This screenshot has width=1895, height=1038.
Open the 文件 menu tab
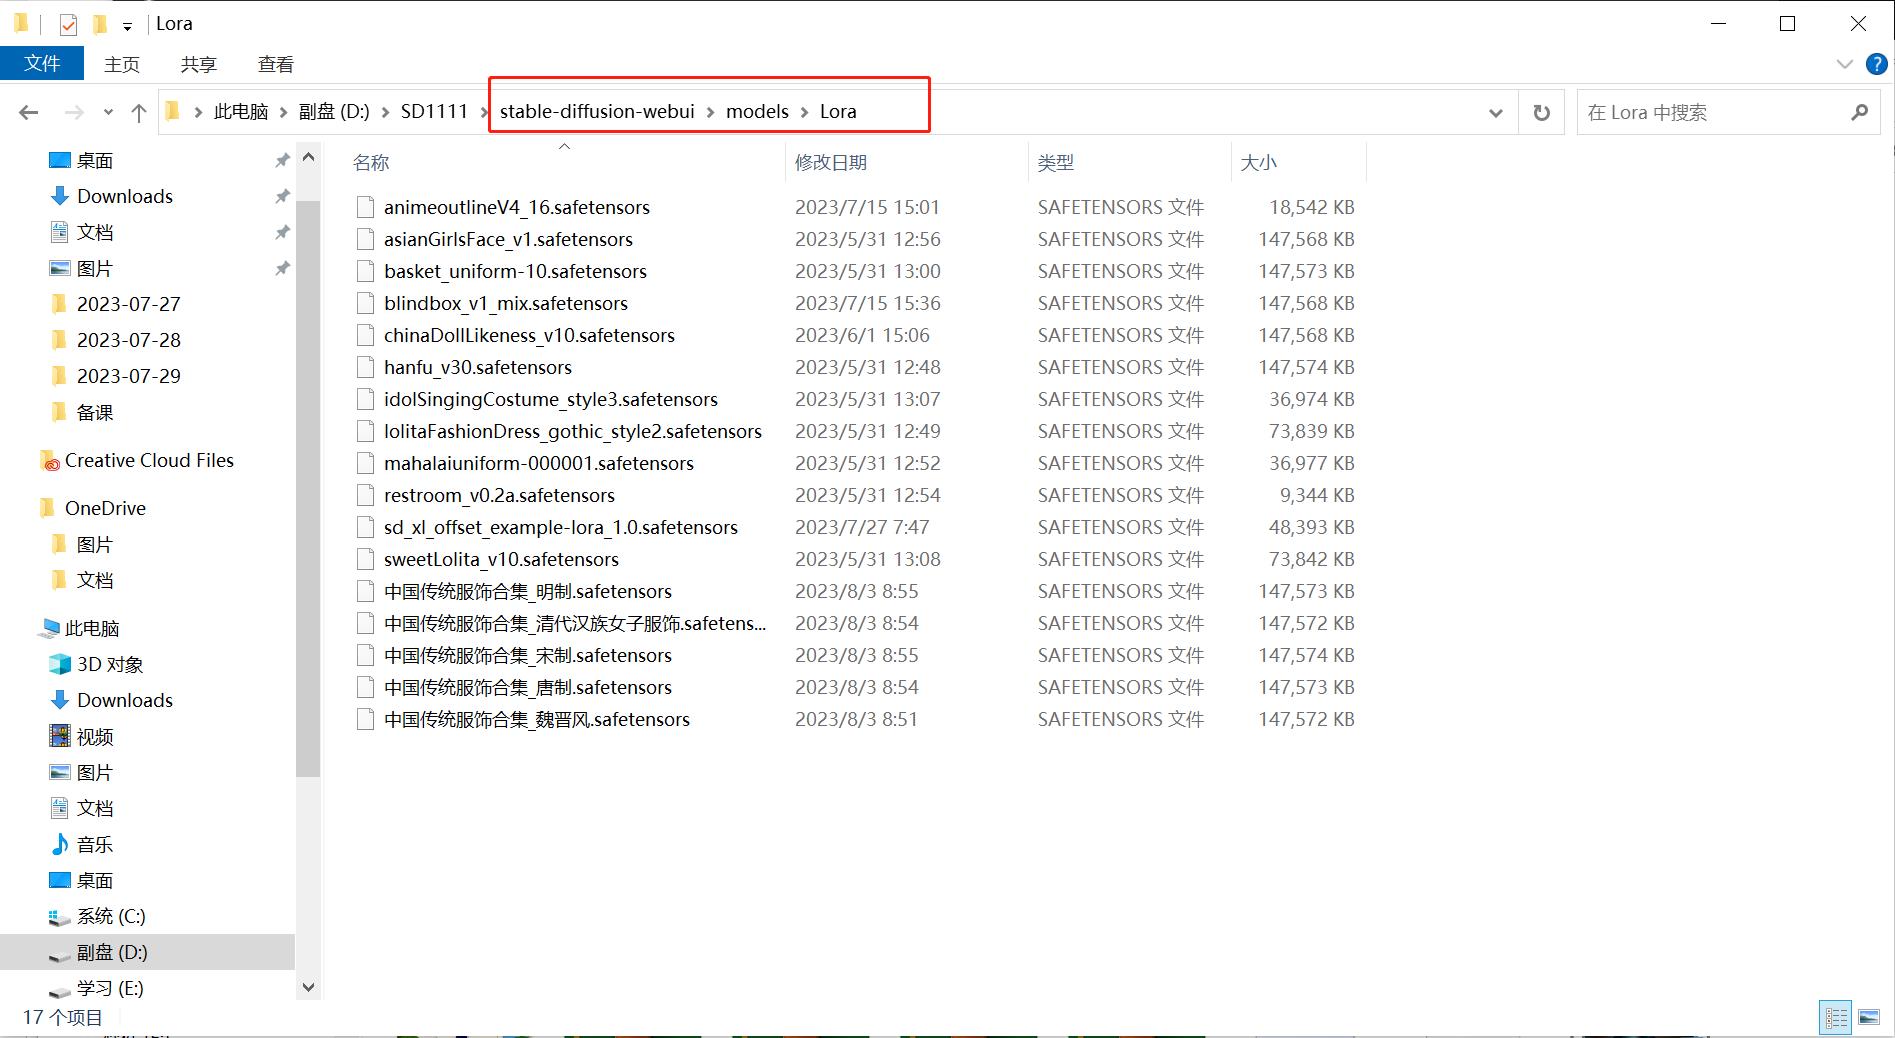42,63
